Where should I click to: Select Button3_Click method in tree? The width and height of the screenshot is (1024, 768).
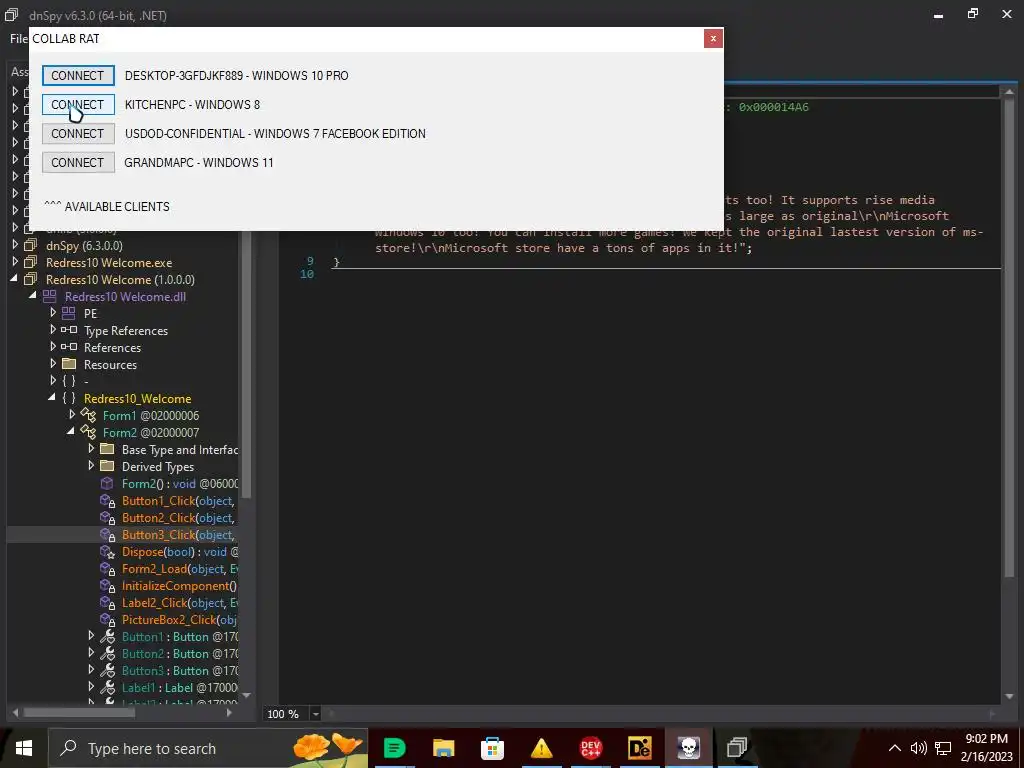[178, 535]
